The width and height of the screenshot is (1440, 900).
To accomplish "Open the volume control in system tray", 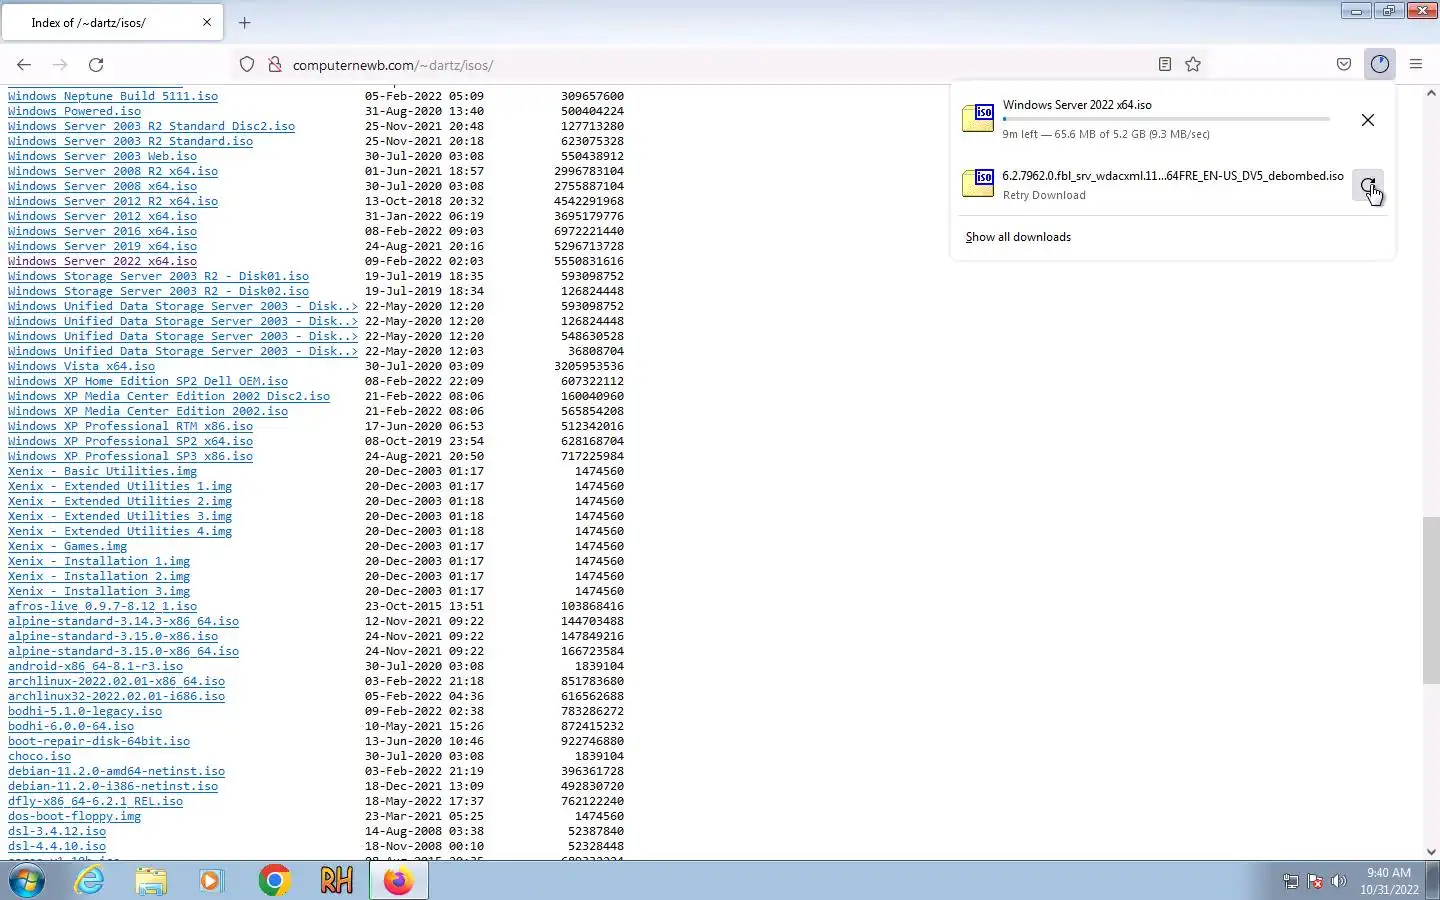I will (x=1339, y=881).
